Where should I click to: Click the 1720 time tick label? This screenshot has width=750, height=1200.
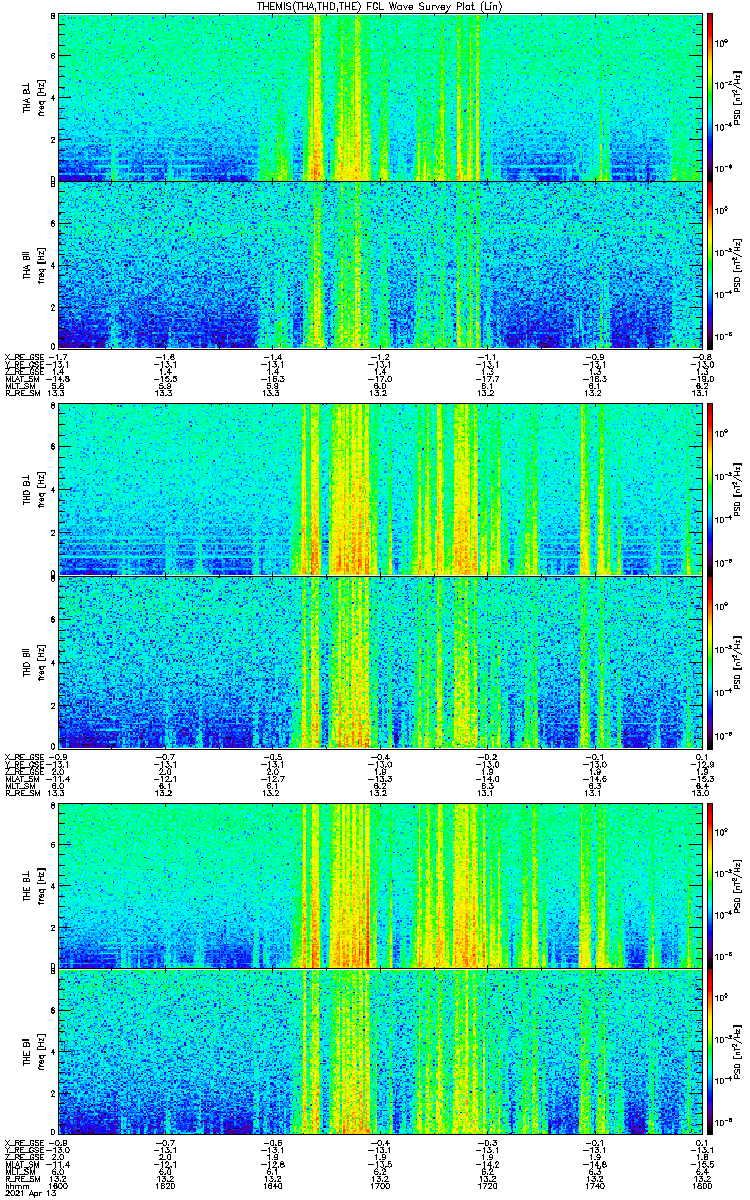click(486, 1186)
